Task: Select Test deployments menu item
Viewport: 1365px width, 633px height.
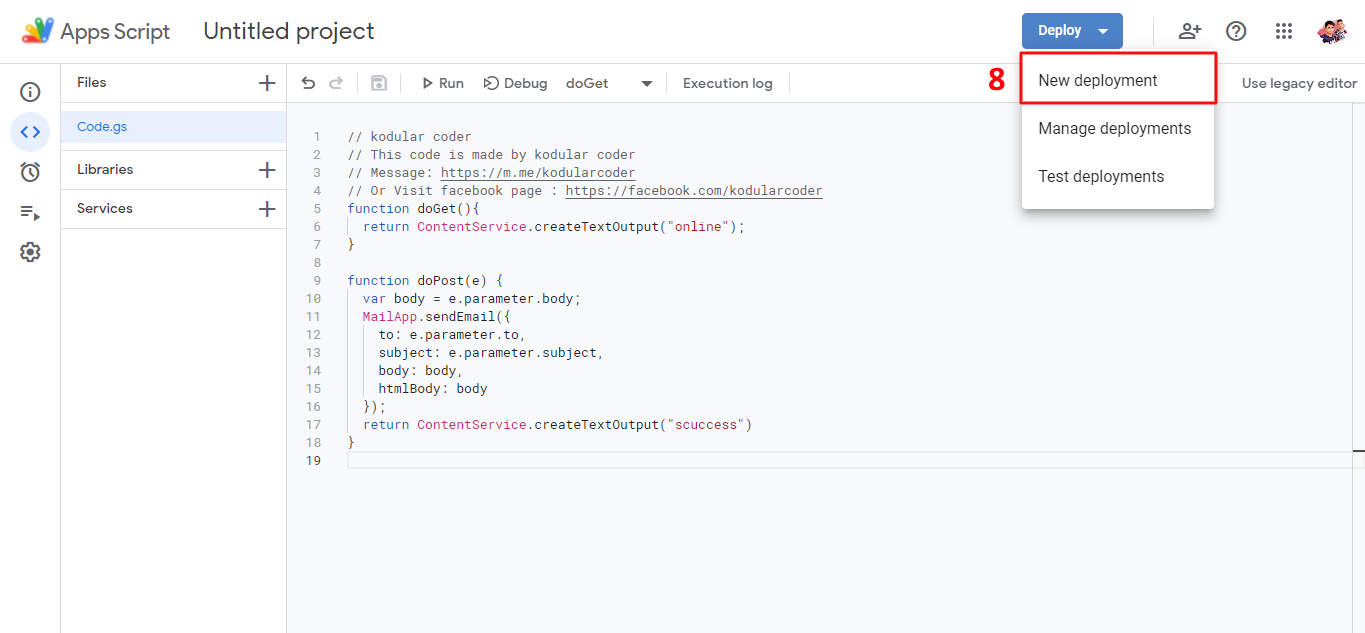Action: [1101, 177]
